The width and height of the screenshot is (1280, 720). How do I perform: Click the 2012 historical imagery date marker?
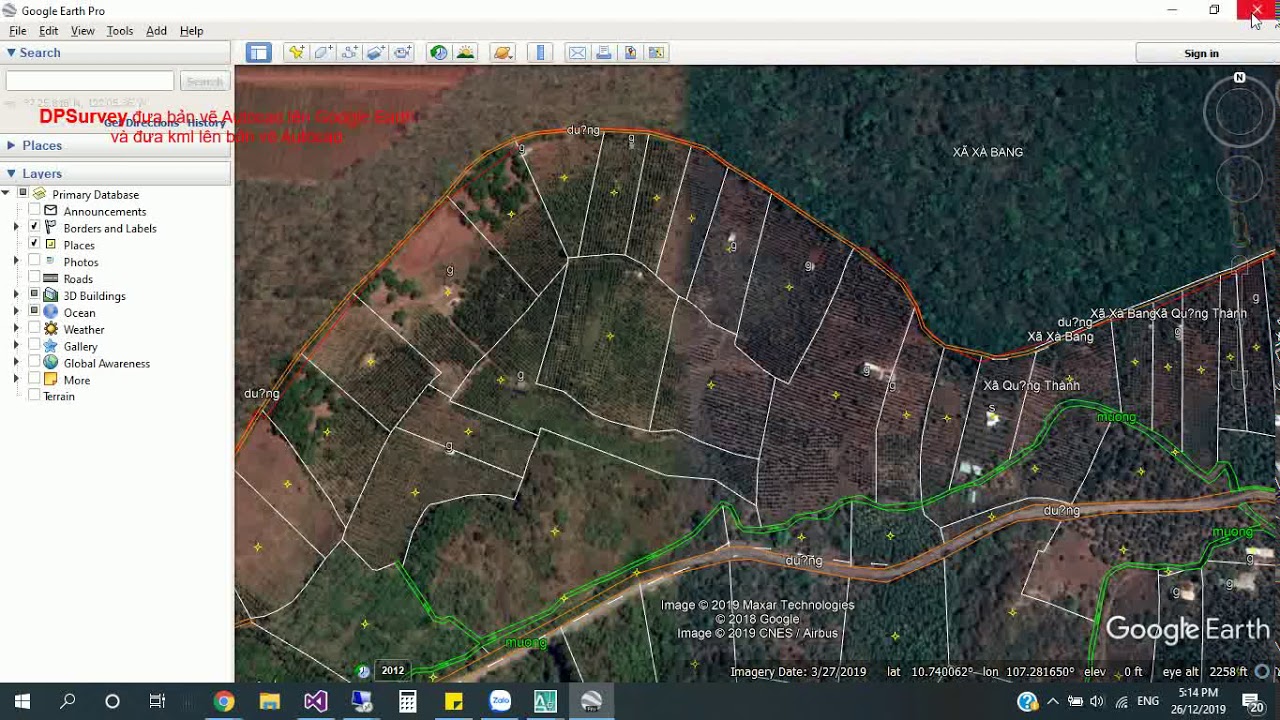coord(392,671)
